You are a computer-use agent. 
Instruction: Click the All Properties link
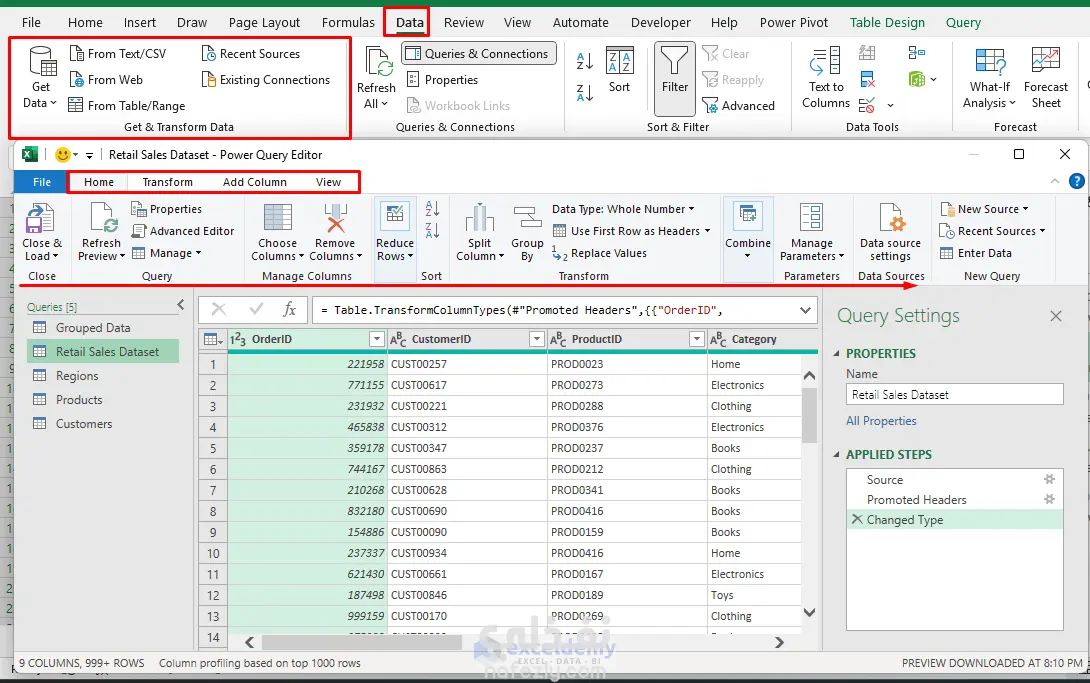[x=881, y=421]
